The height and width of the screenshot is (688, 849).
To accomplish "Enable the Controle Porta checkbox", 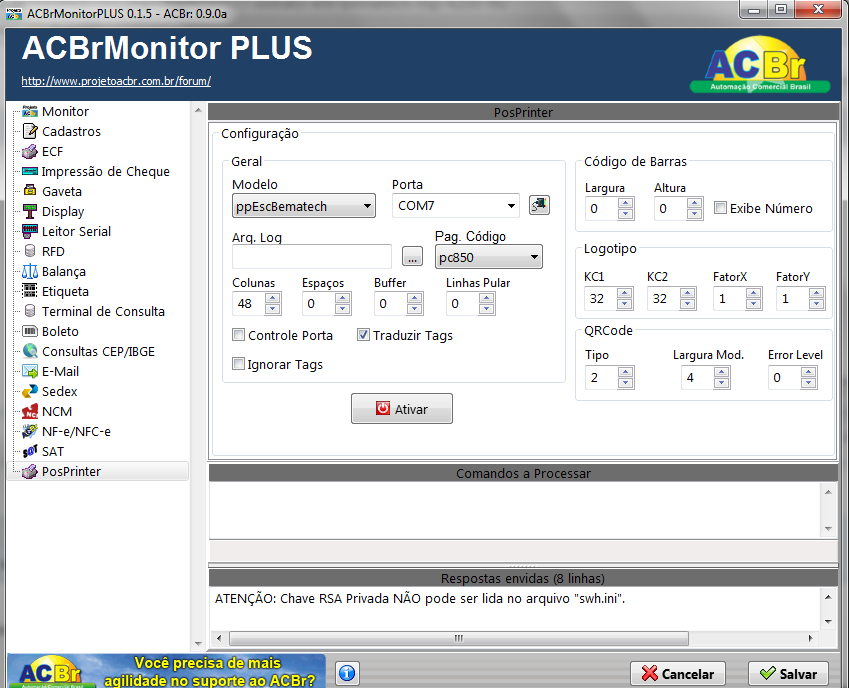I will click(x=238, y=335).
